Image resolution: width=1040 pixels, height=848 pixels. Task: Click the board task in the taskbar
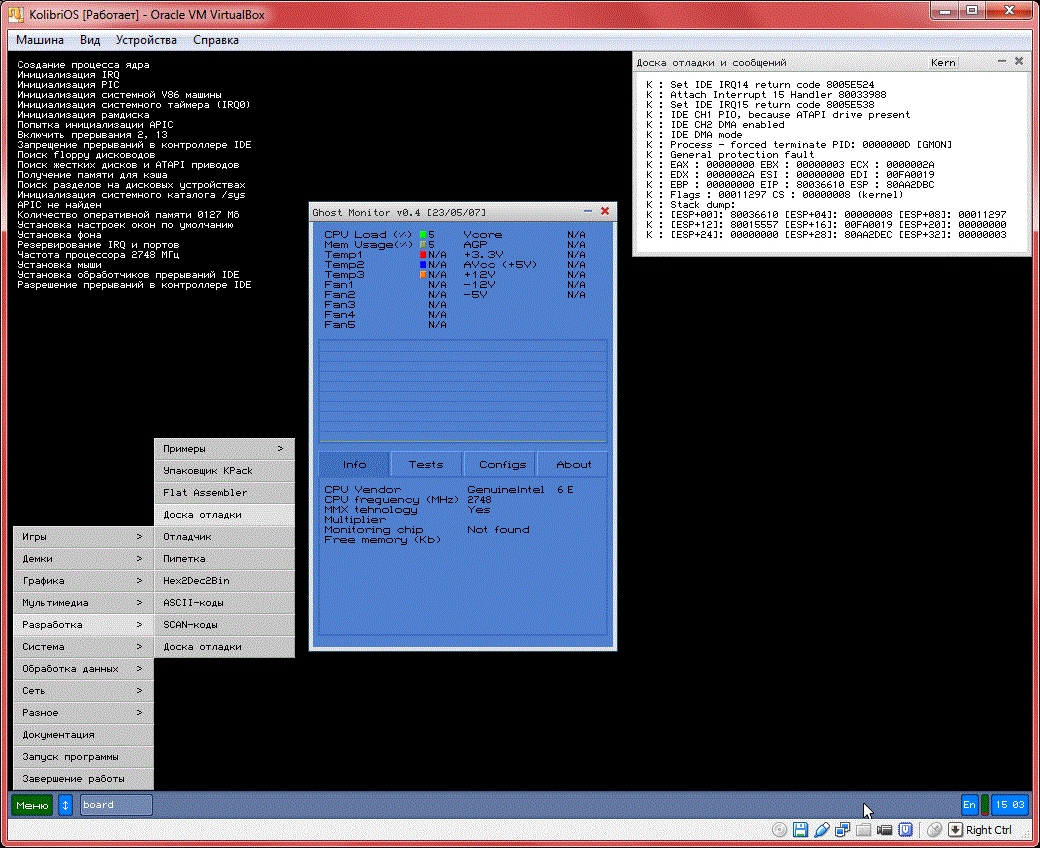[116, 805]
